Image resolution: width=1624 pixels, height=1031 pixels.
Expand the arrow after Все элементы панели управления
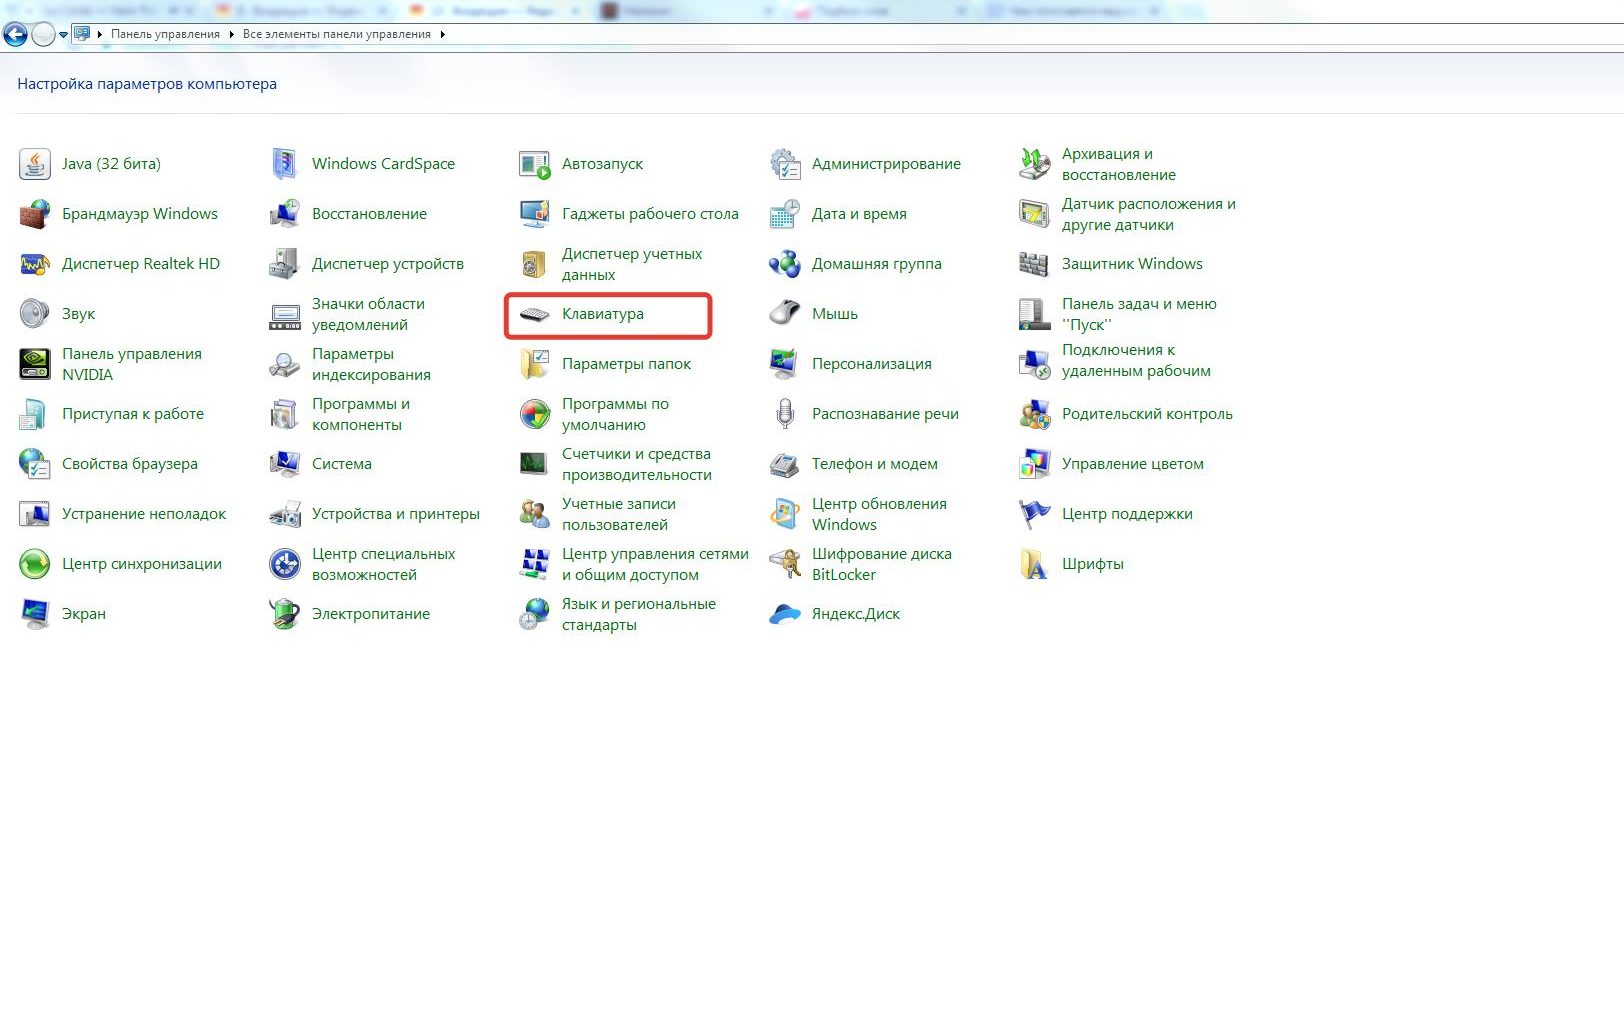coord(442,34)
